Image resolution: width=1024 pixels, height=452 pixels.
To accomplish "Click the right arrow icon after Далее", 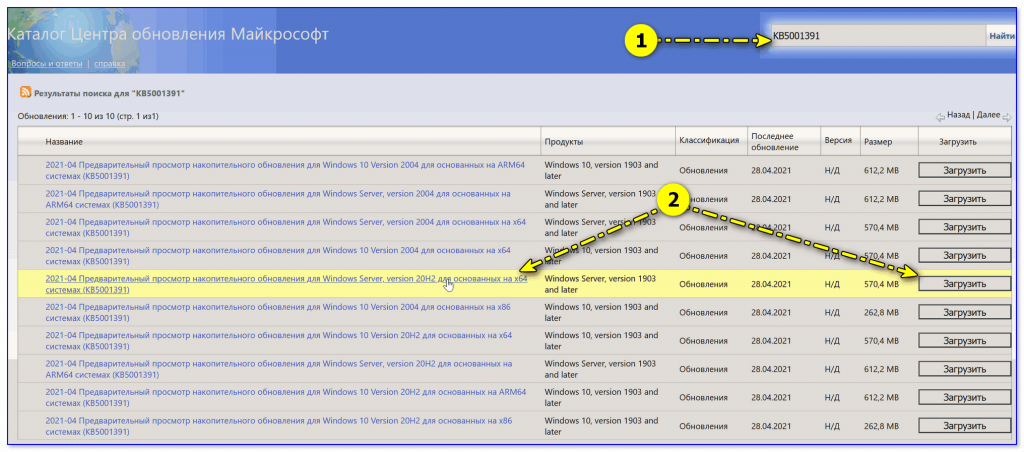I will coord(1006,117).
